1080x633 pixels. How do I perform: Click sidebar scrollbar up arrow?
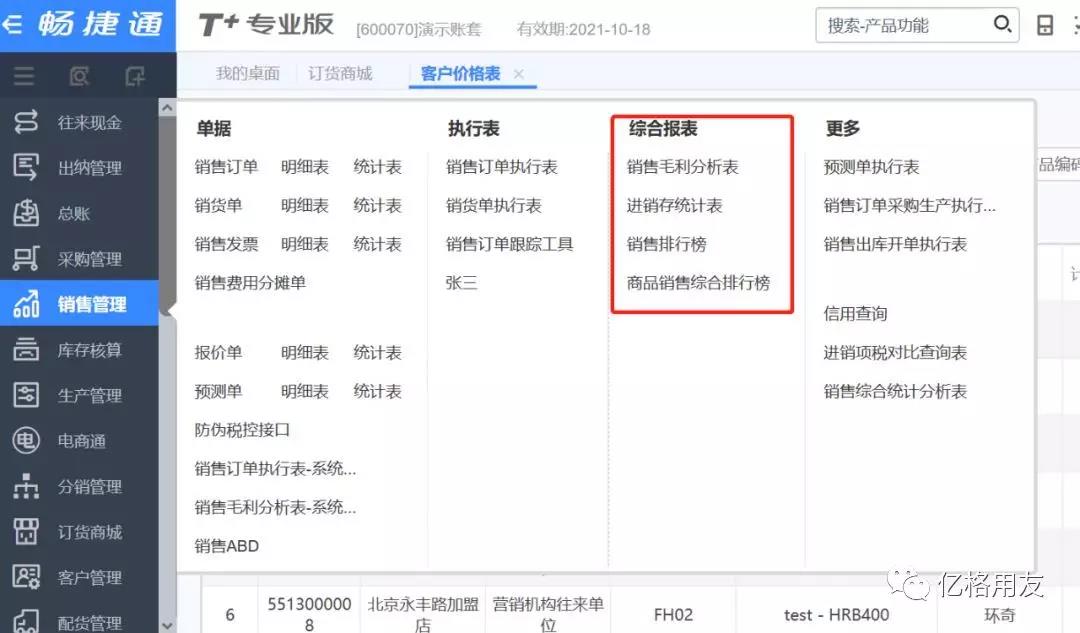pos(167,108)
